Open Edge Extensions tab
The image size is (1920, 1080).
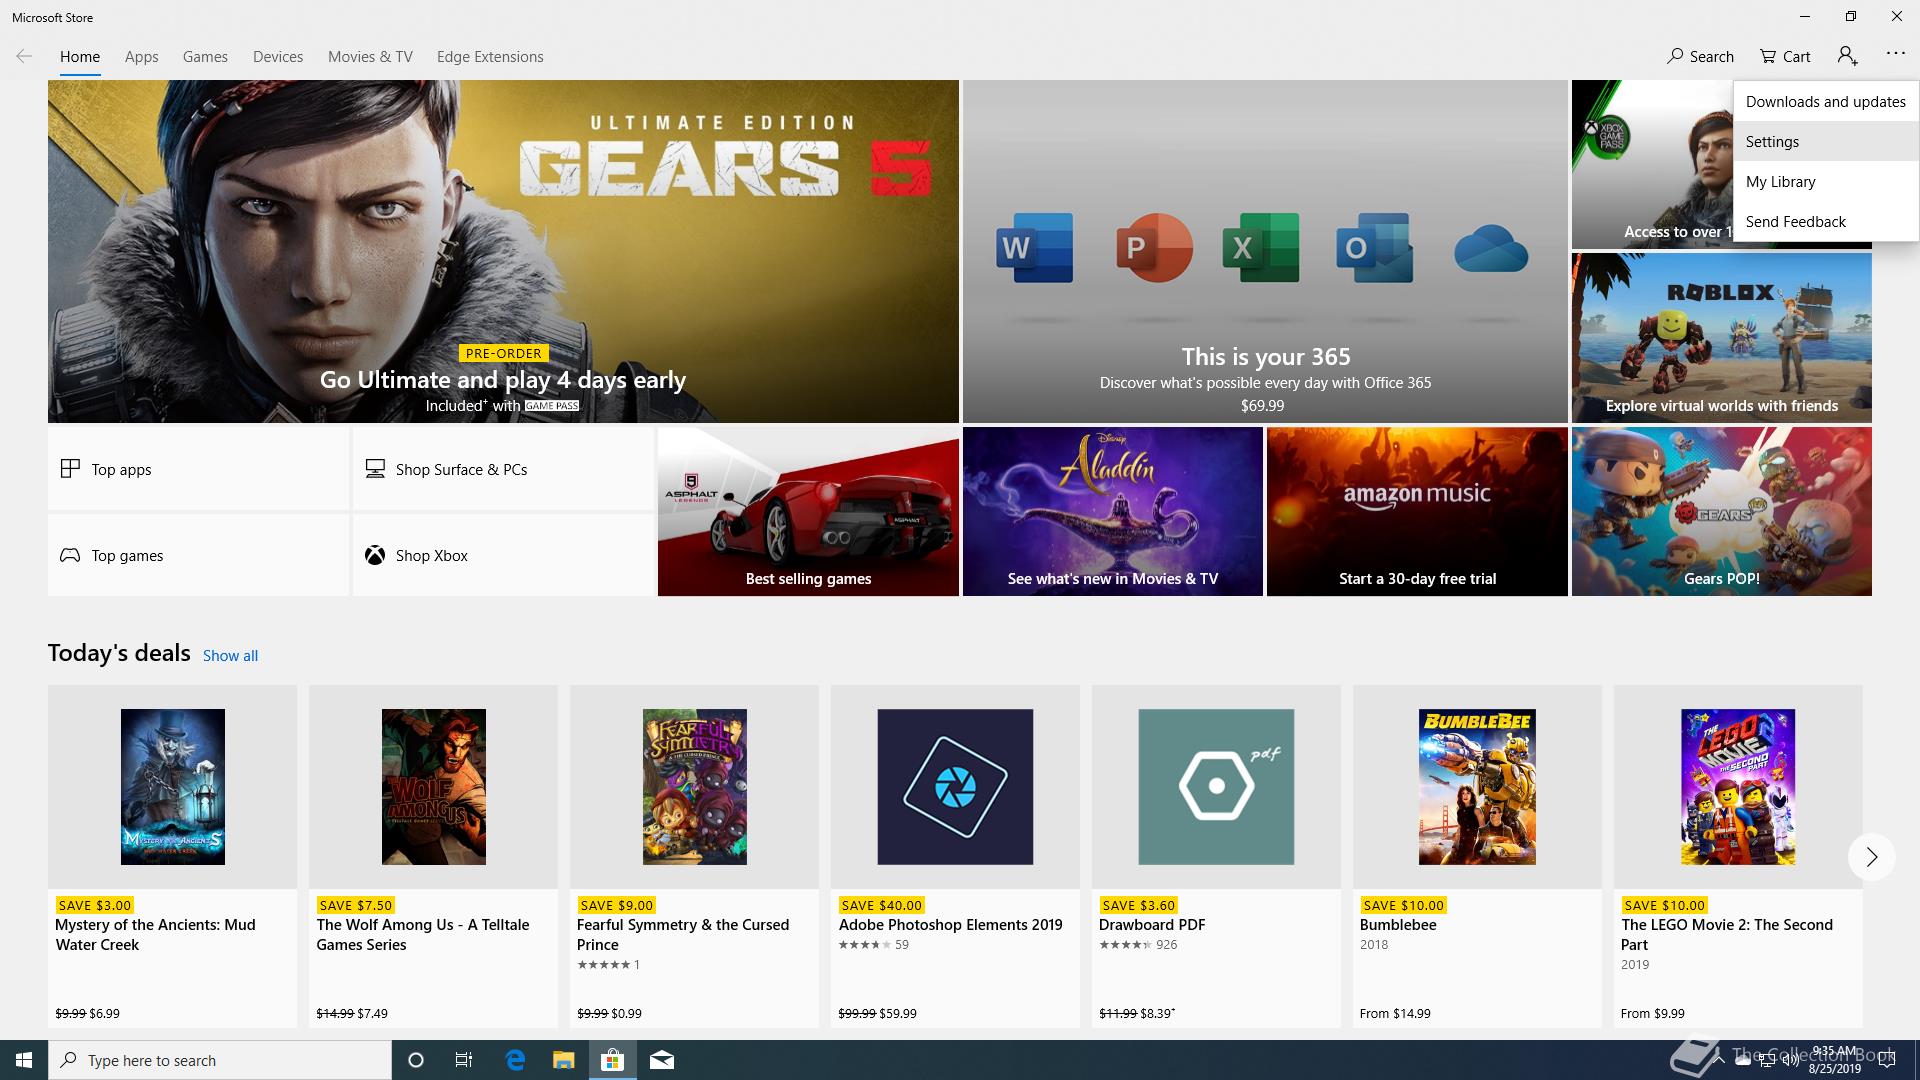click(490, 56)
